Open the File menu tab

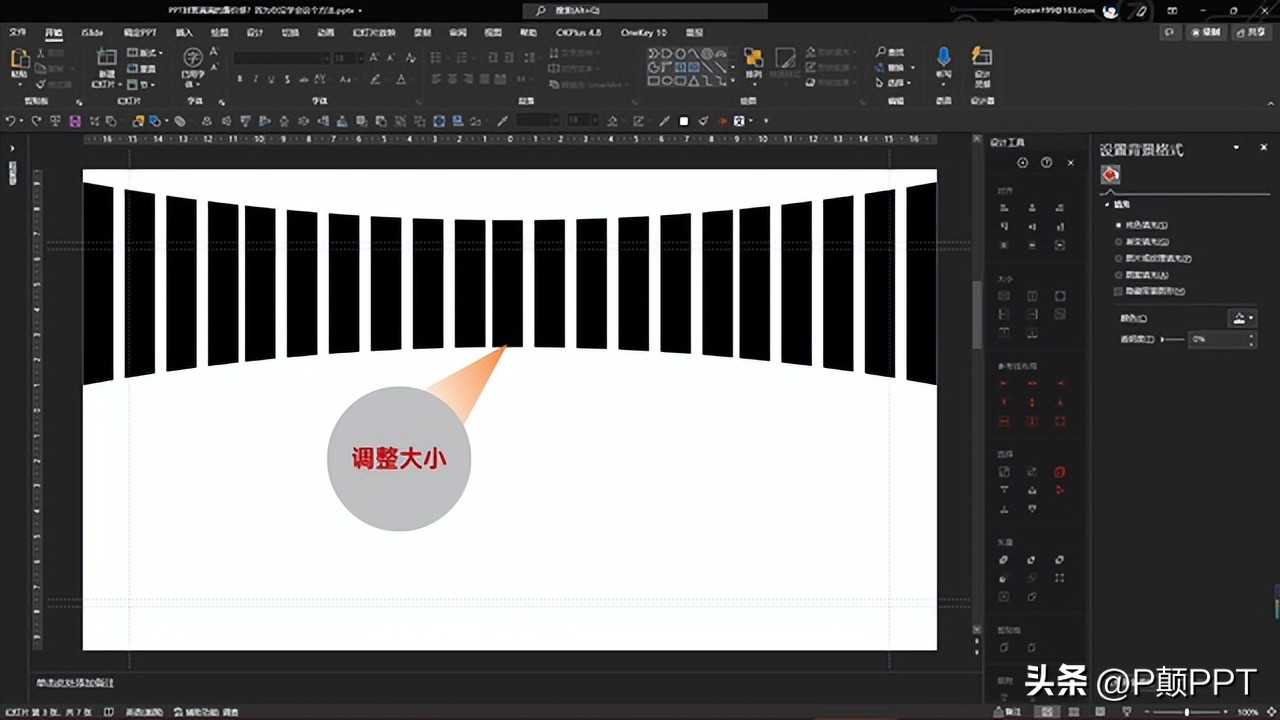[x=17, y=32]
